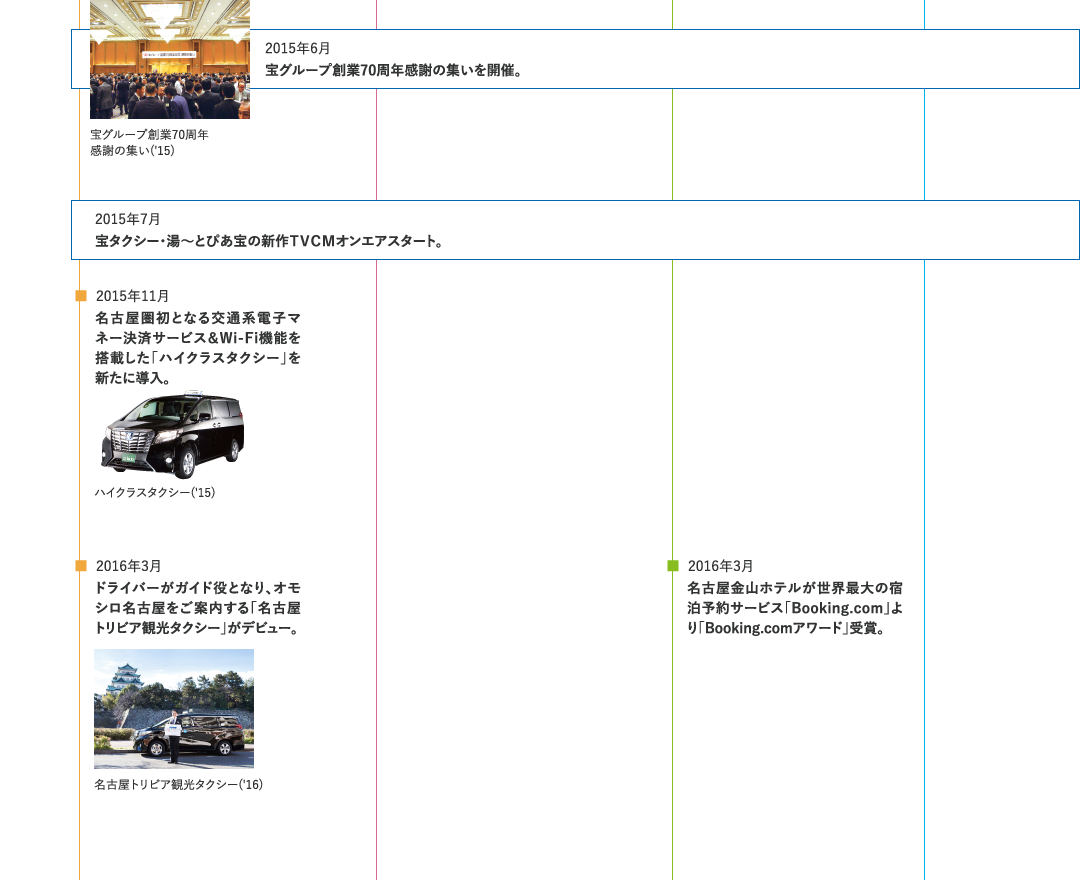Open the 70th anniversary gathering photo
The width and height of the screenshot is (1080, 880).
pos(169,59)
